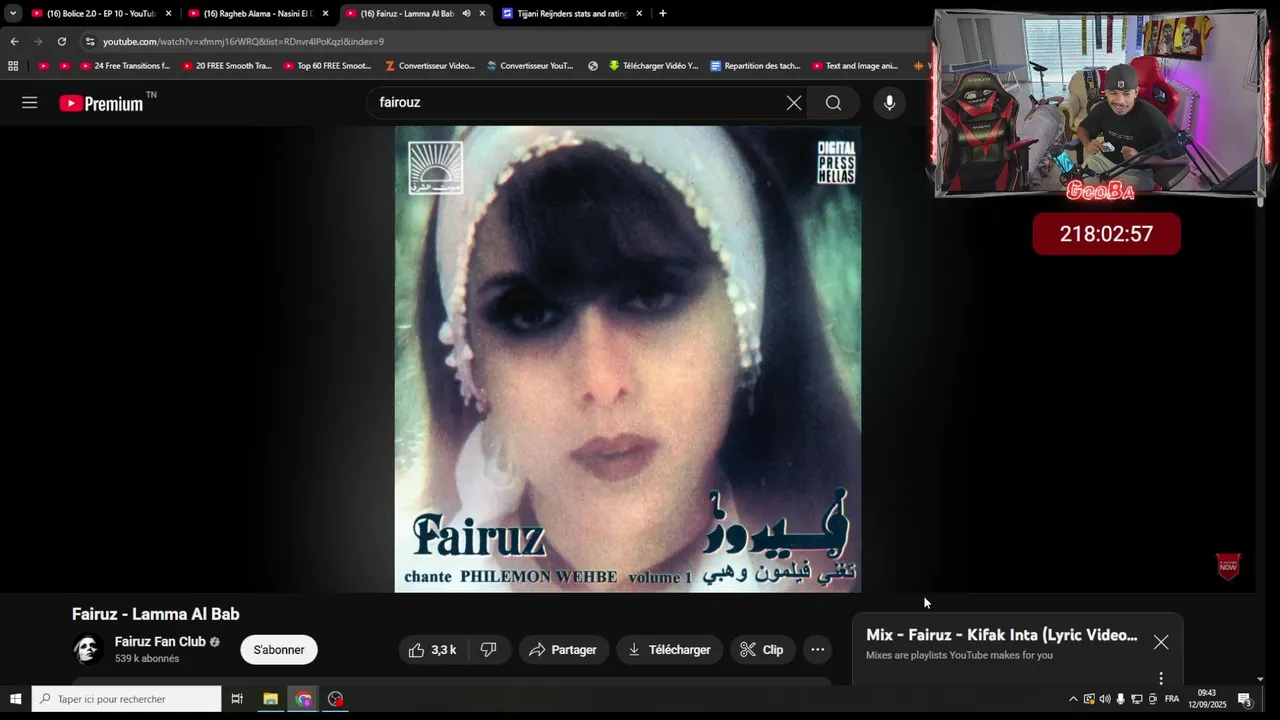
Task: Open the 09:43 clock calendar
Action: coord(1206,699)
